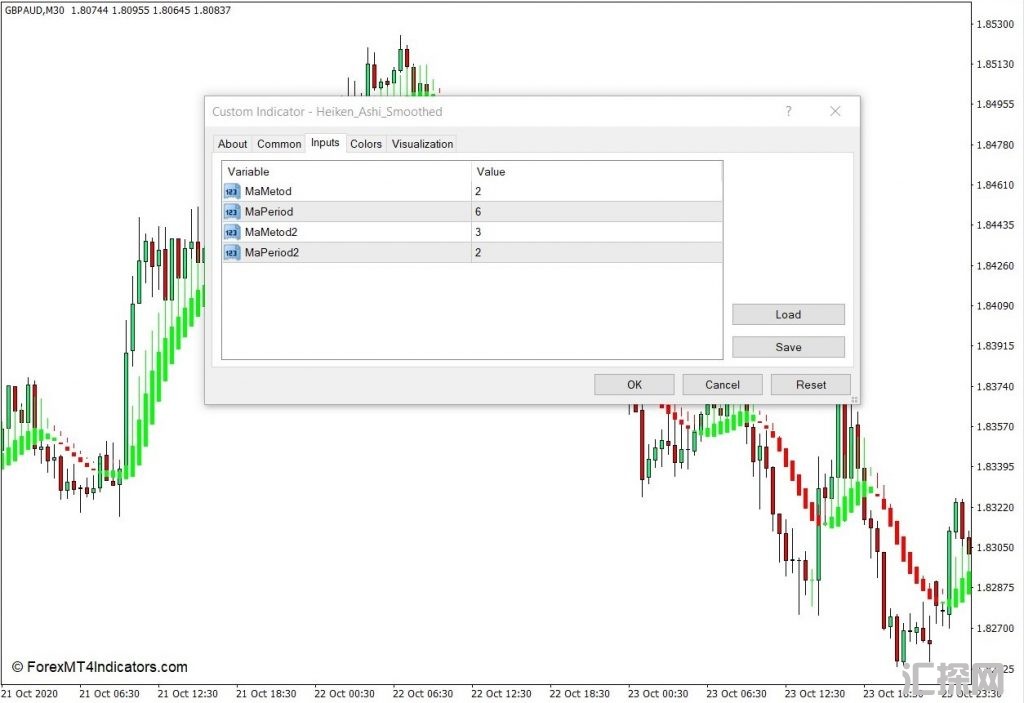Click the MaPeriod2 variable type icon
Viewport: 1024px width, 703px height.
[232, 253]
